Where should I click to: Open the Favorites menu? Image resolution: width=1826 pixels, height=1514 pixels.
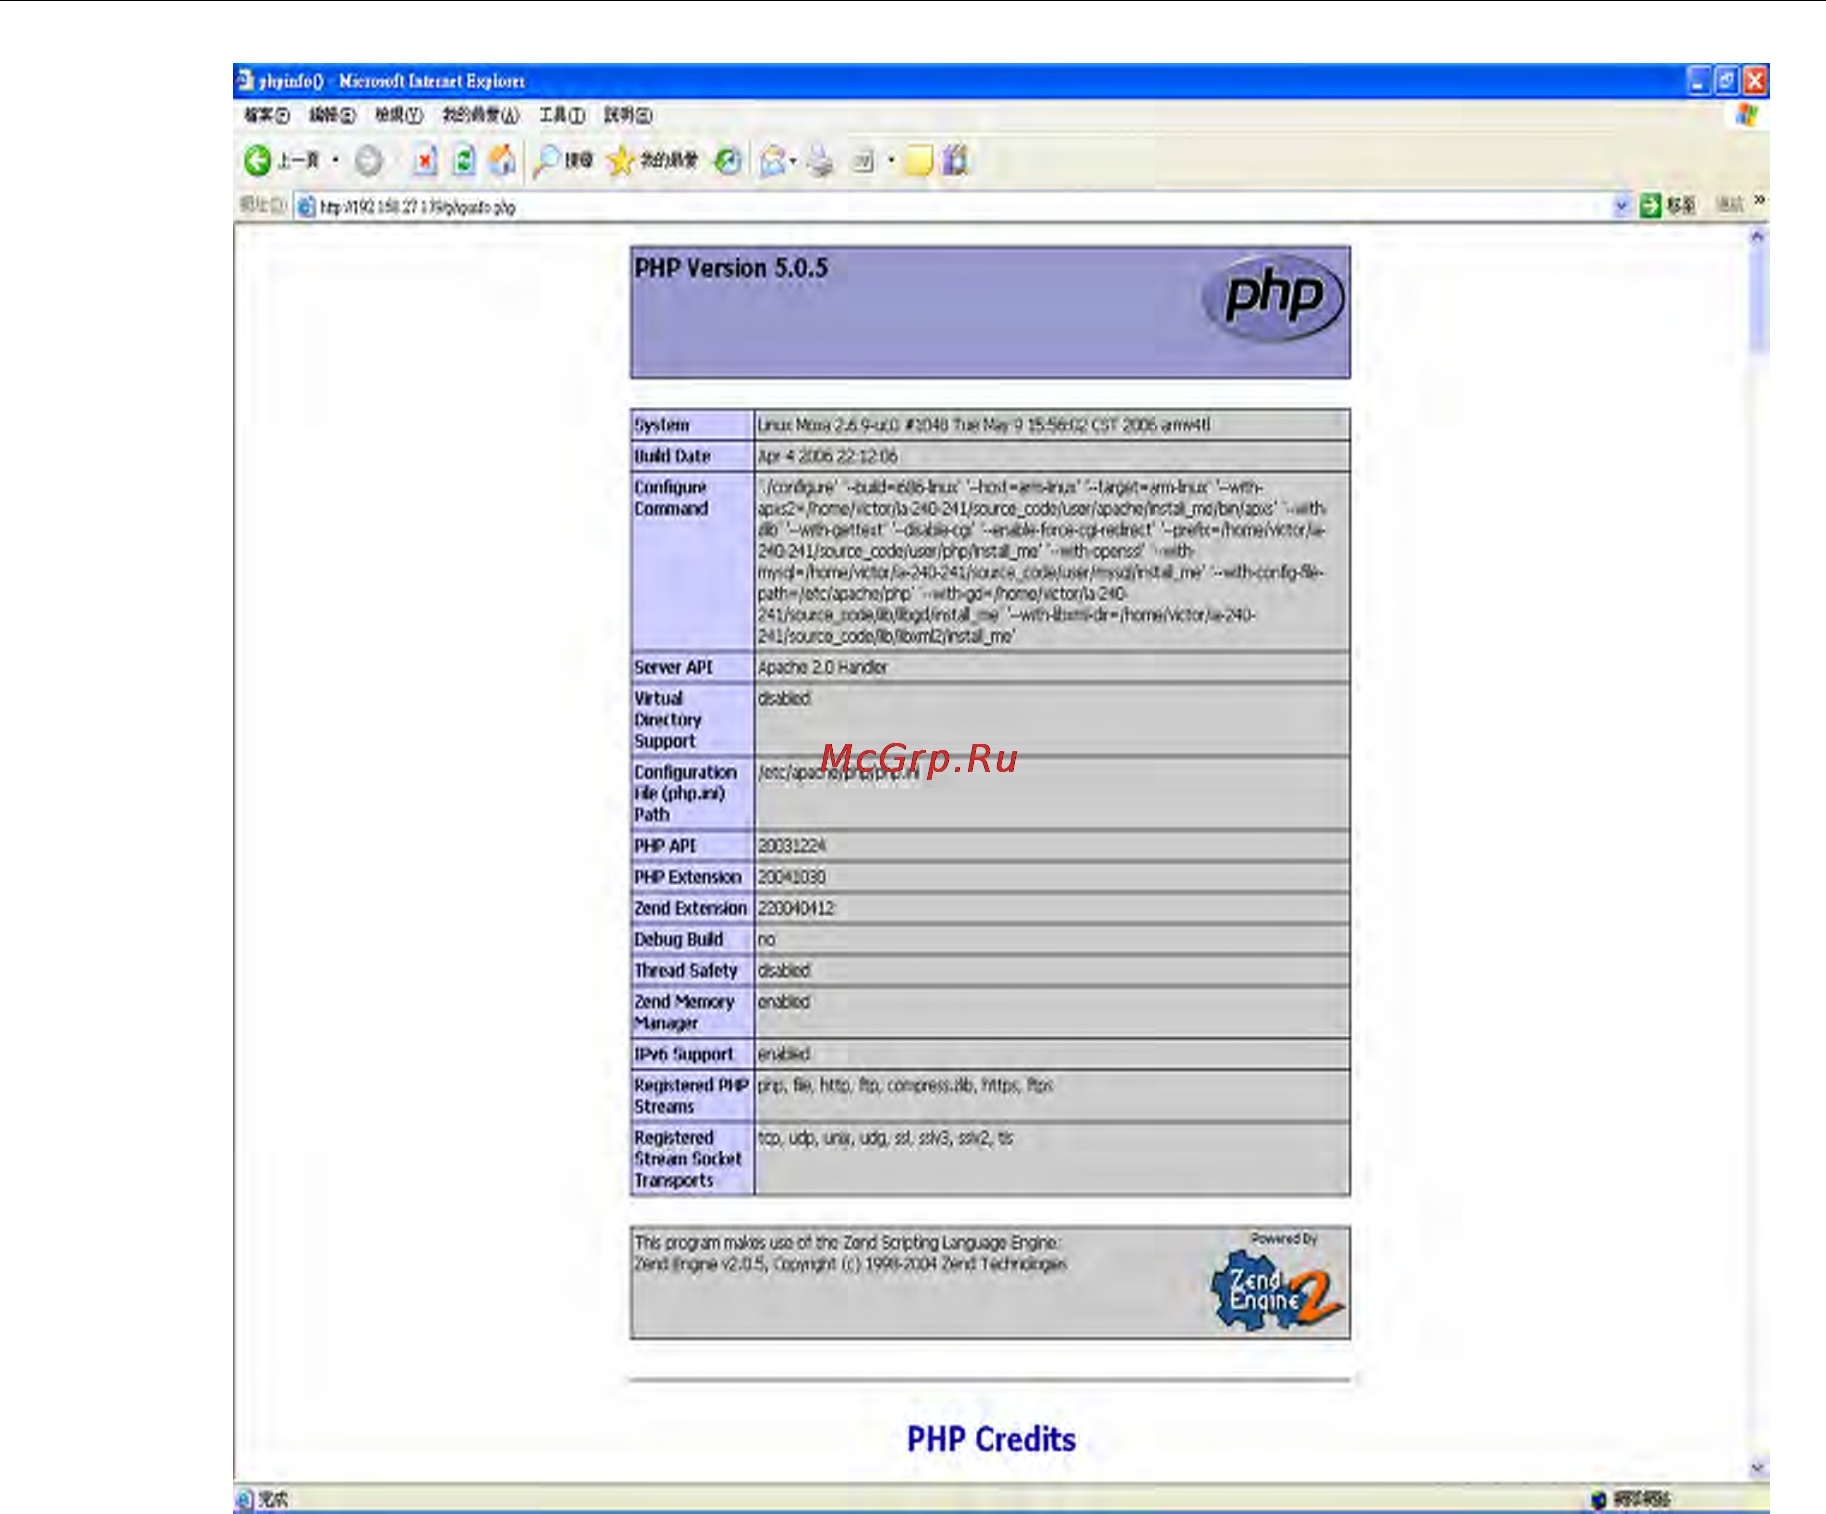[480, 115]
